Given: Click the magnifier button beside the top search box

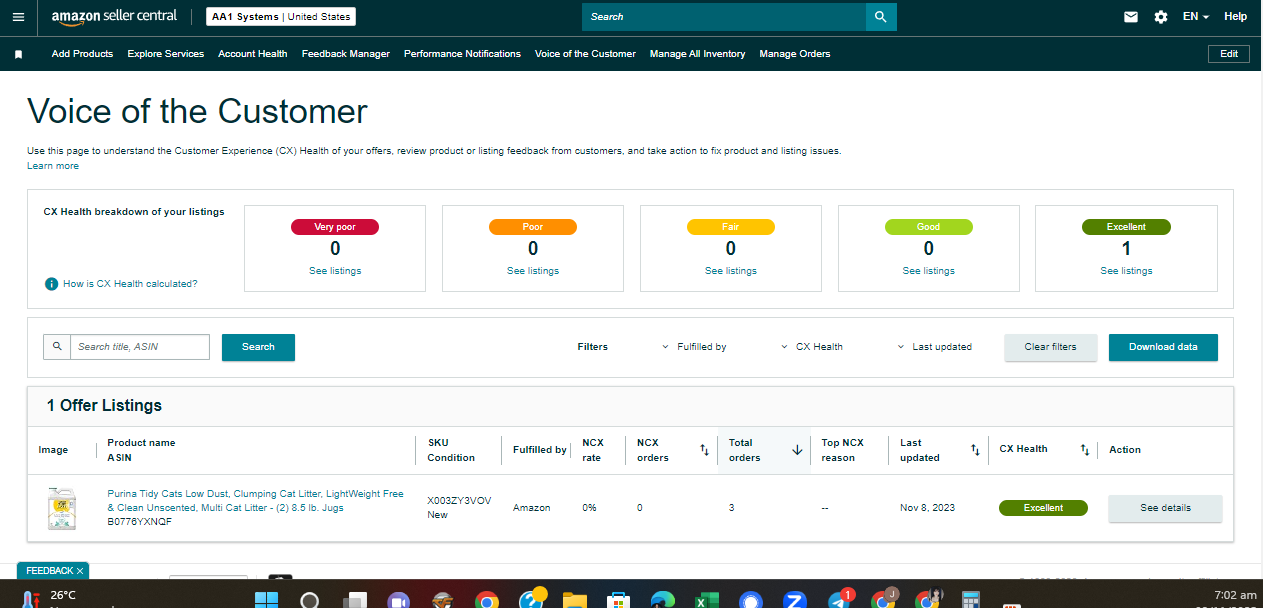Looking at the screenshot, I should click(x=881, y=17).
